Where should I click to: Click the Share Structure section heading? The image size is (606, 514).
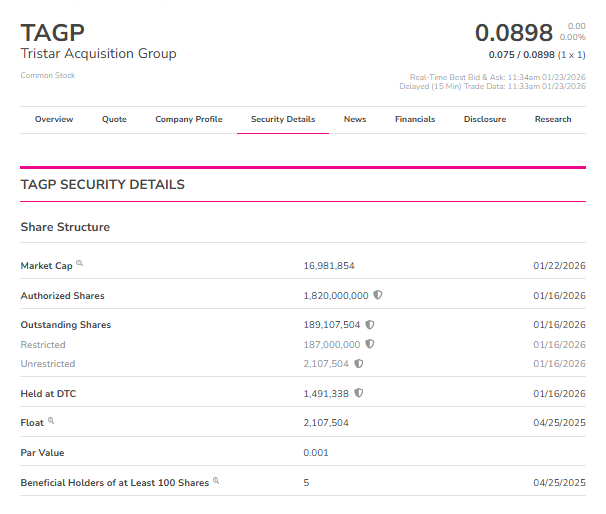65,227
